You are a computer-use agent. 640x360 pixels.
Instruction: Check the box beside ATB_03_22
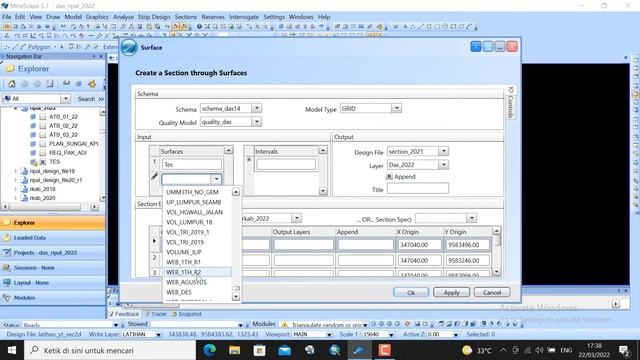42,135
